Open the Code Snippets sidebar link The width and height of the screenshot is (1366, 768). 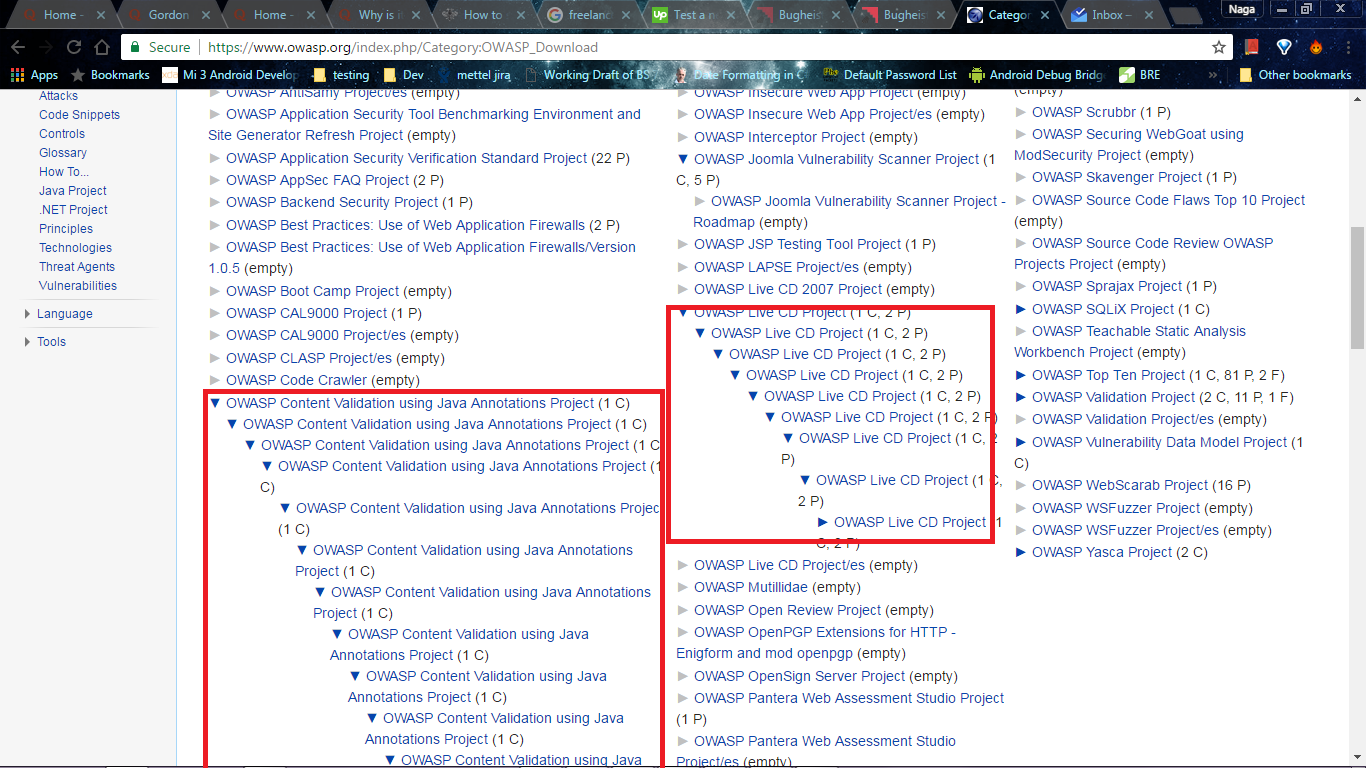coord(79,115)
